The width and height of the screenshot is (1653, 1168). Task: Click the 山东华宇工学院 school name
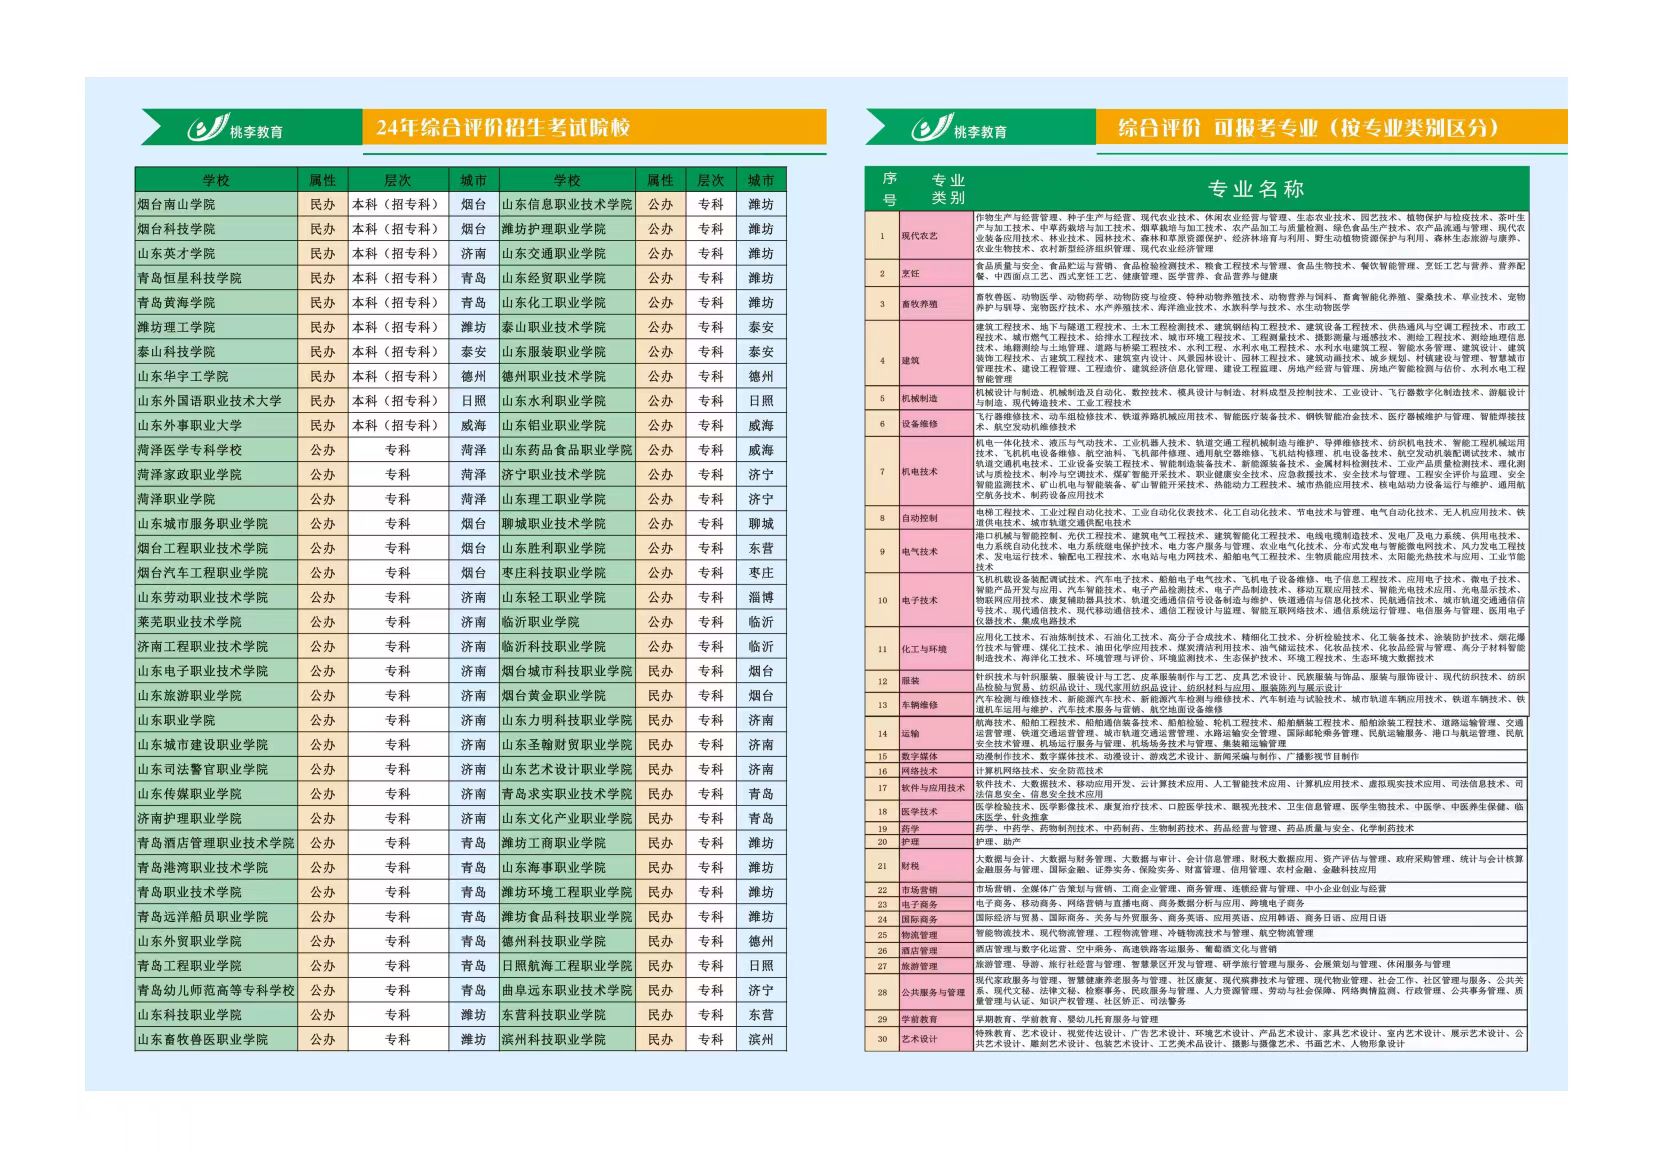pos(183,376)
